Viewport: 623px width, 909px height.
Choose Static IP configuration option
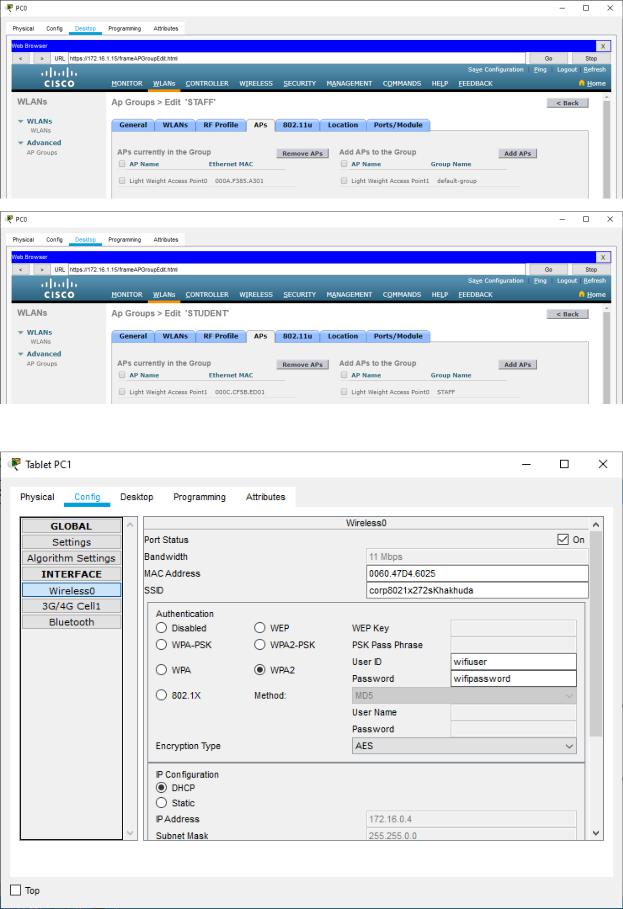pos(161,803)
